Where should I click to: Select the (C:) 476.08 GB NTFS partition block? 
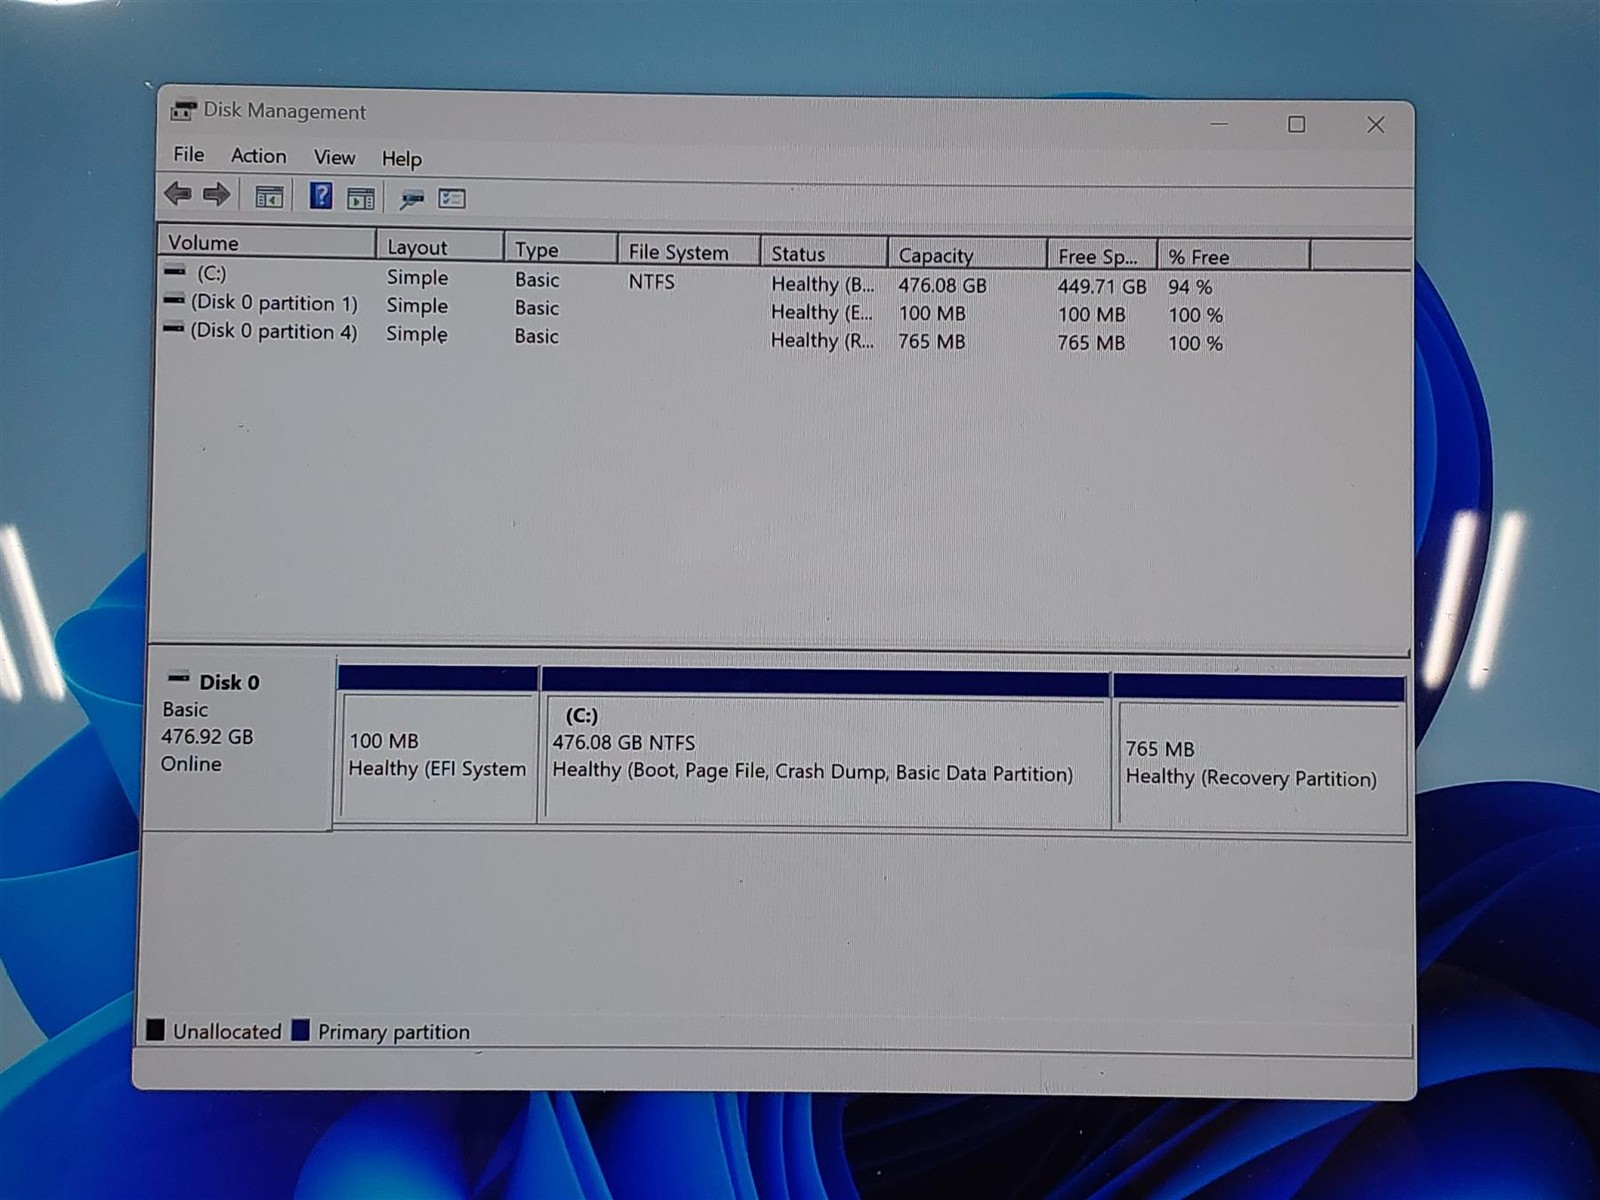(825, 748)
